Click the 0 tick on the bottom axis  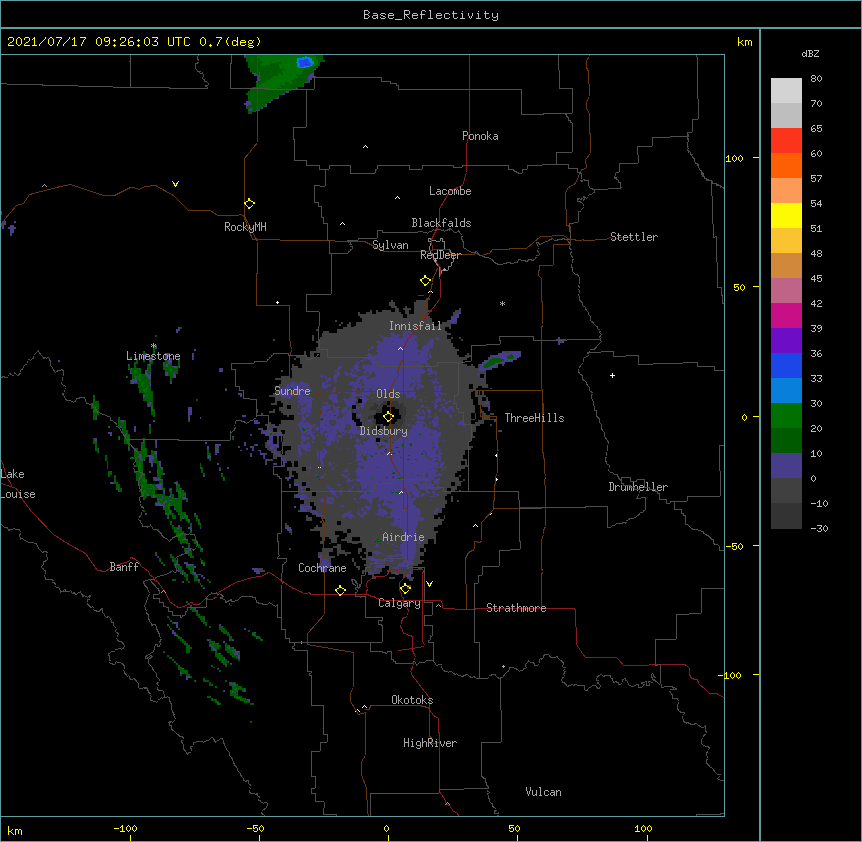coord(387,828)
